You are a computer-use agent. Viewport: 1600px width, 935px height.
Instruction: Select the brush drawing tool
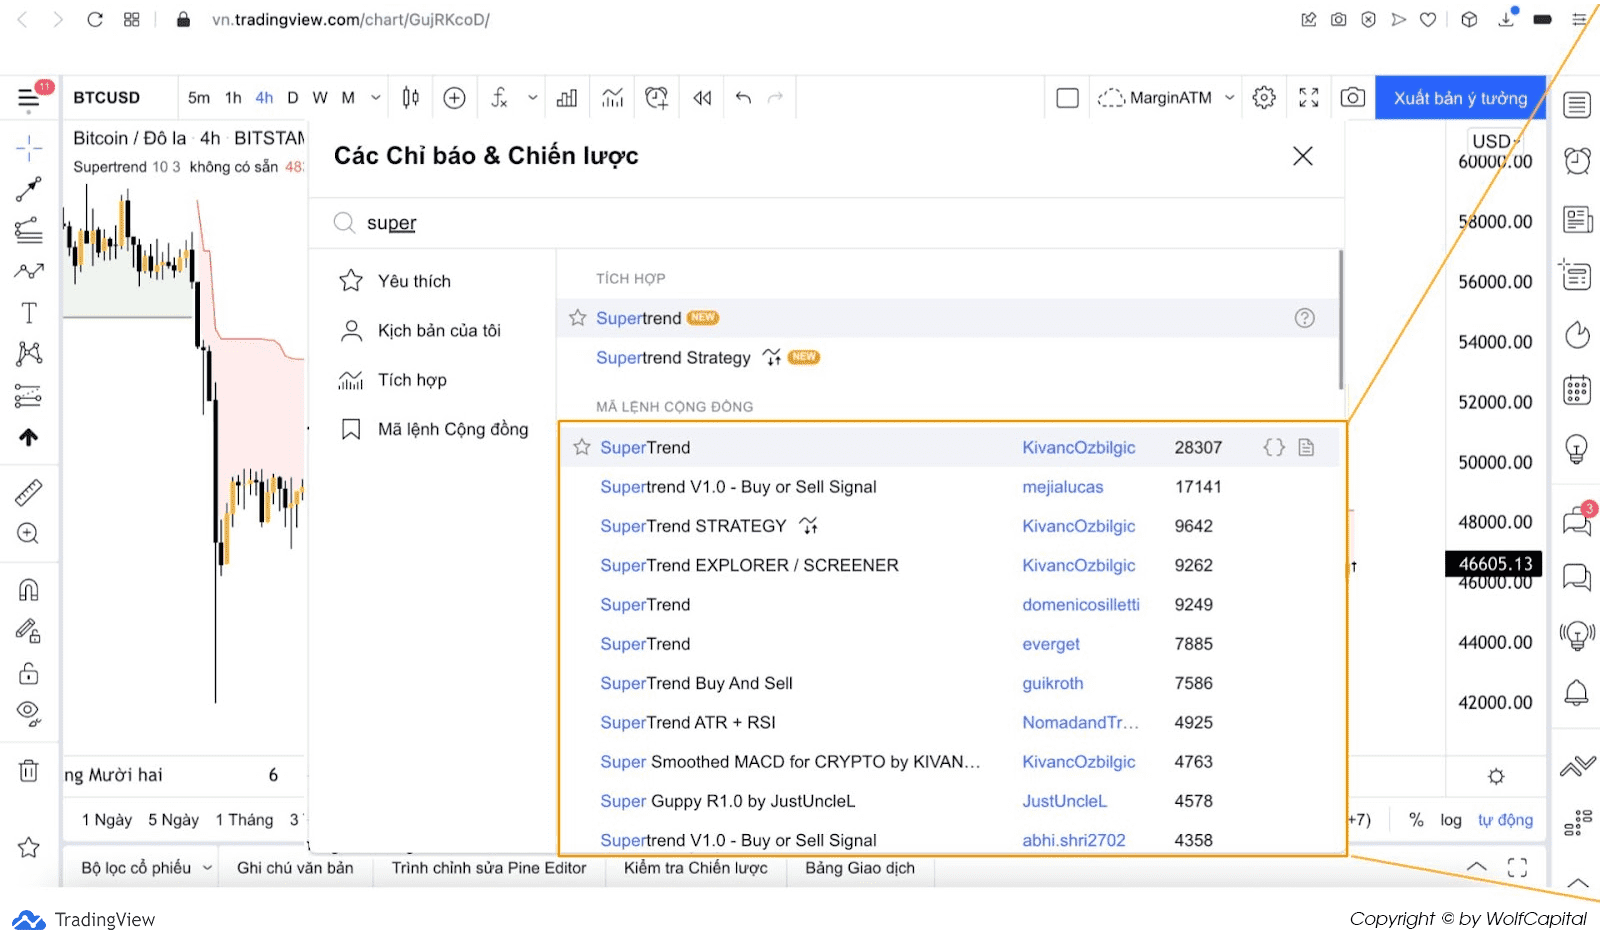coord(29,271)
